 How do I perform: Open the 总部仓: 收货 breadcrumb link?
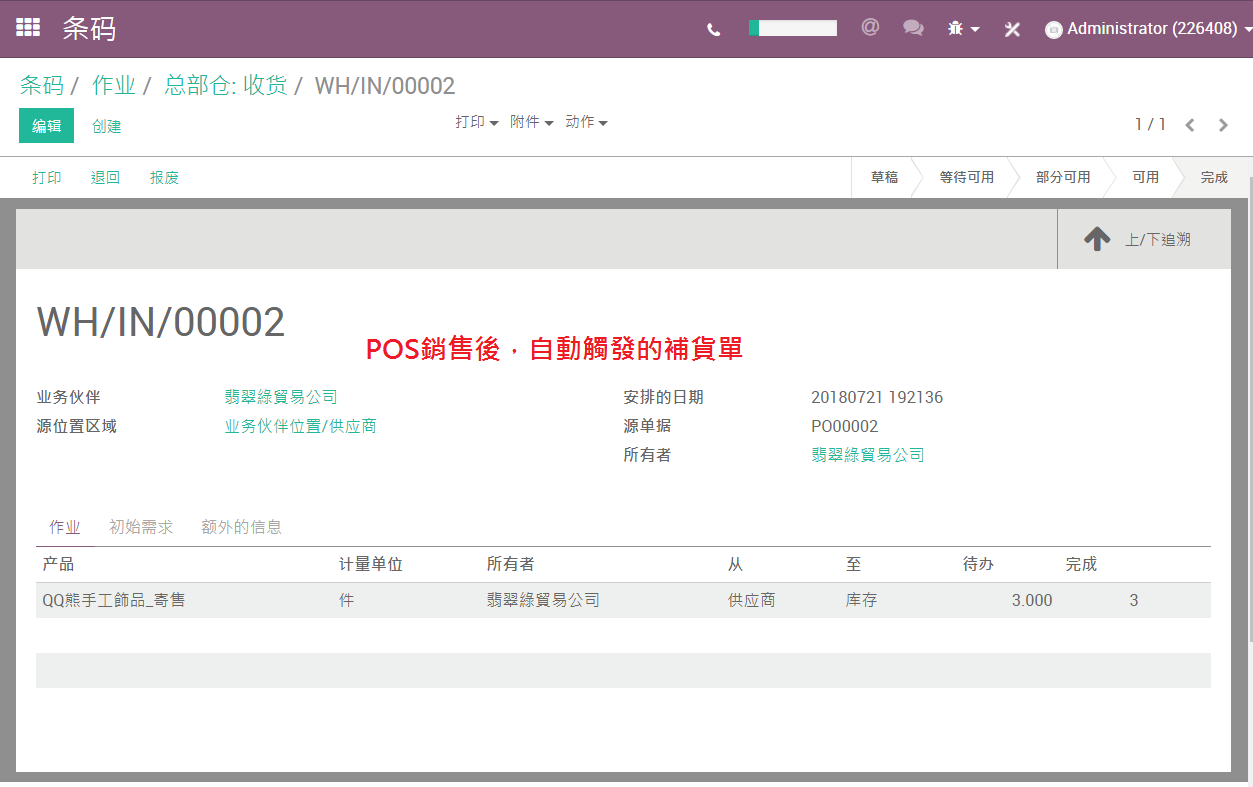[226, 86]
